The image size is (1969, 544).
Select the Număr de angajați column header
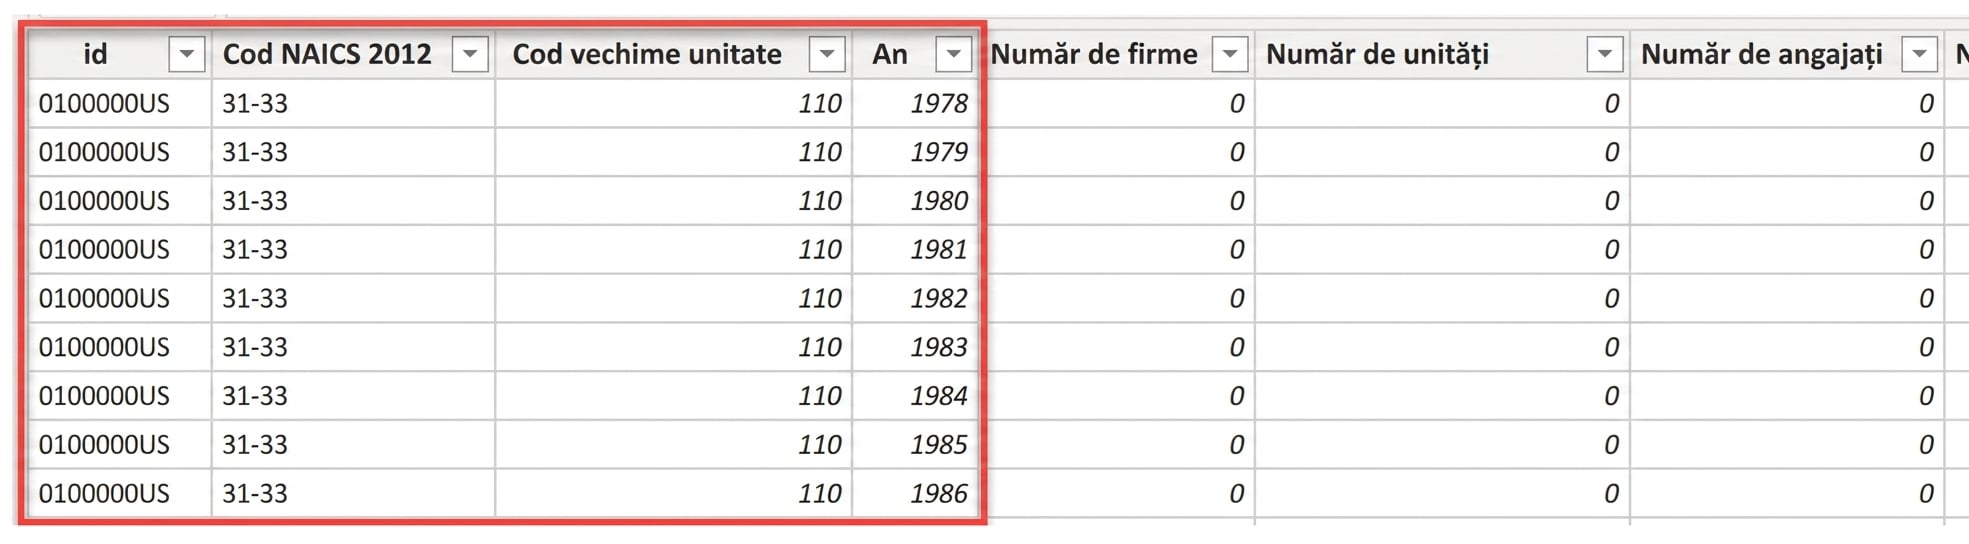tap(1762, 54)
